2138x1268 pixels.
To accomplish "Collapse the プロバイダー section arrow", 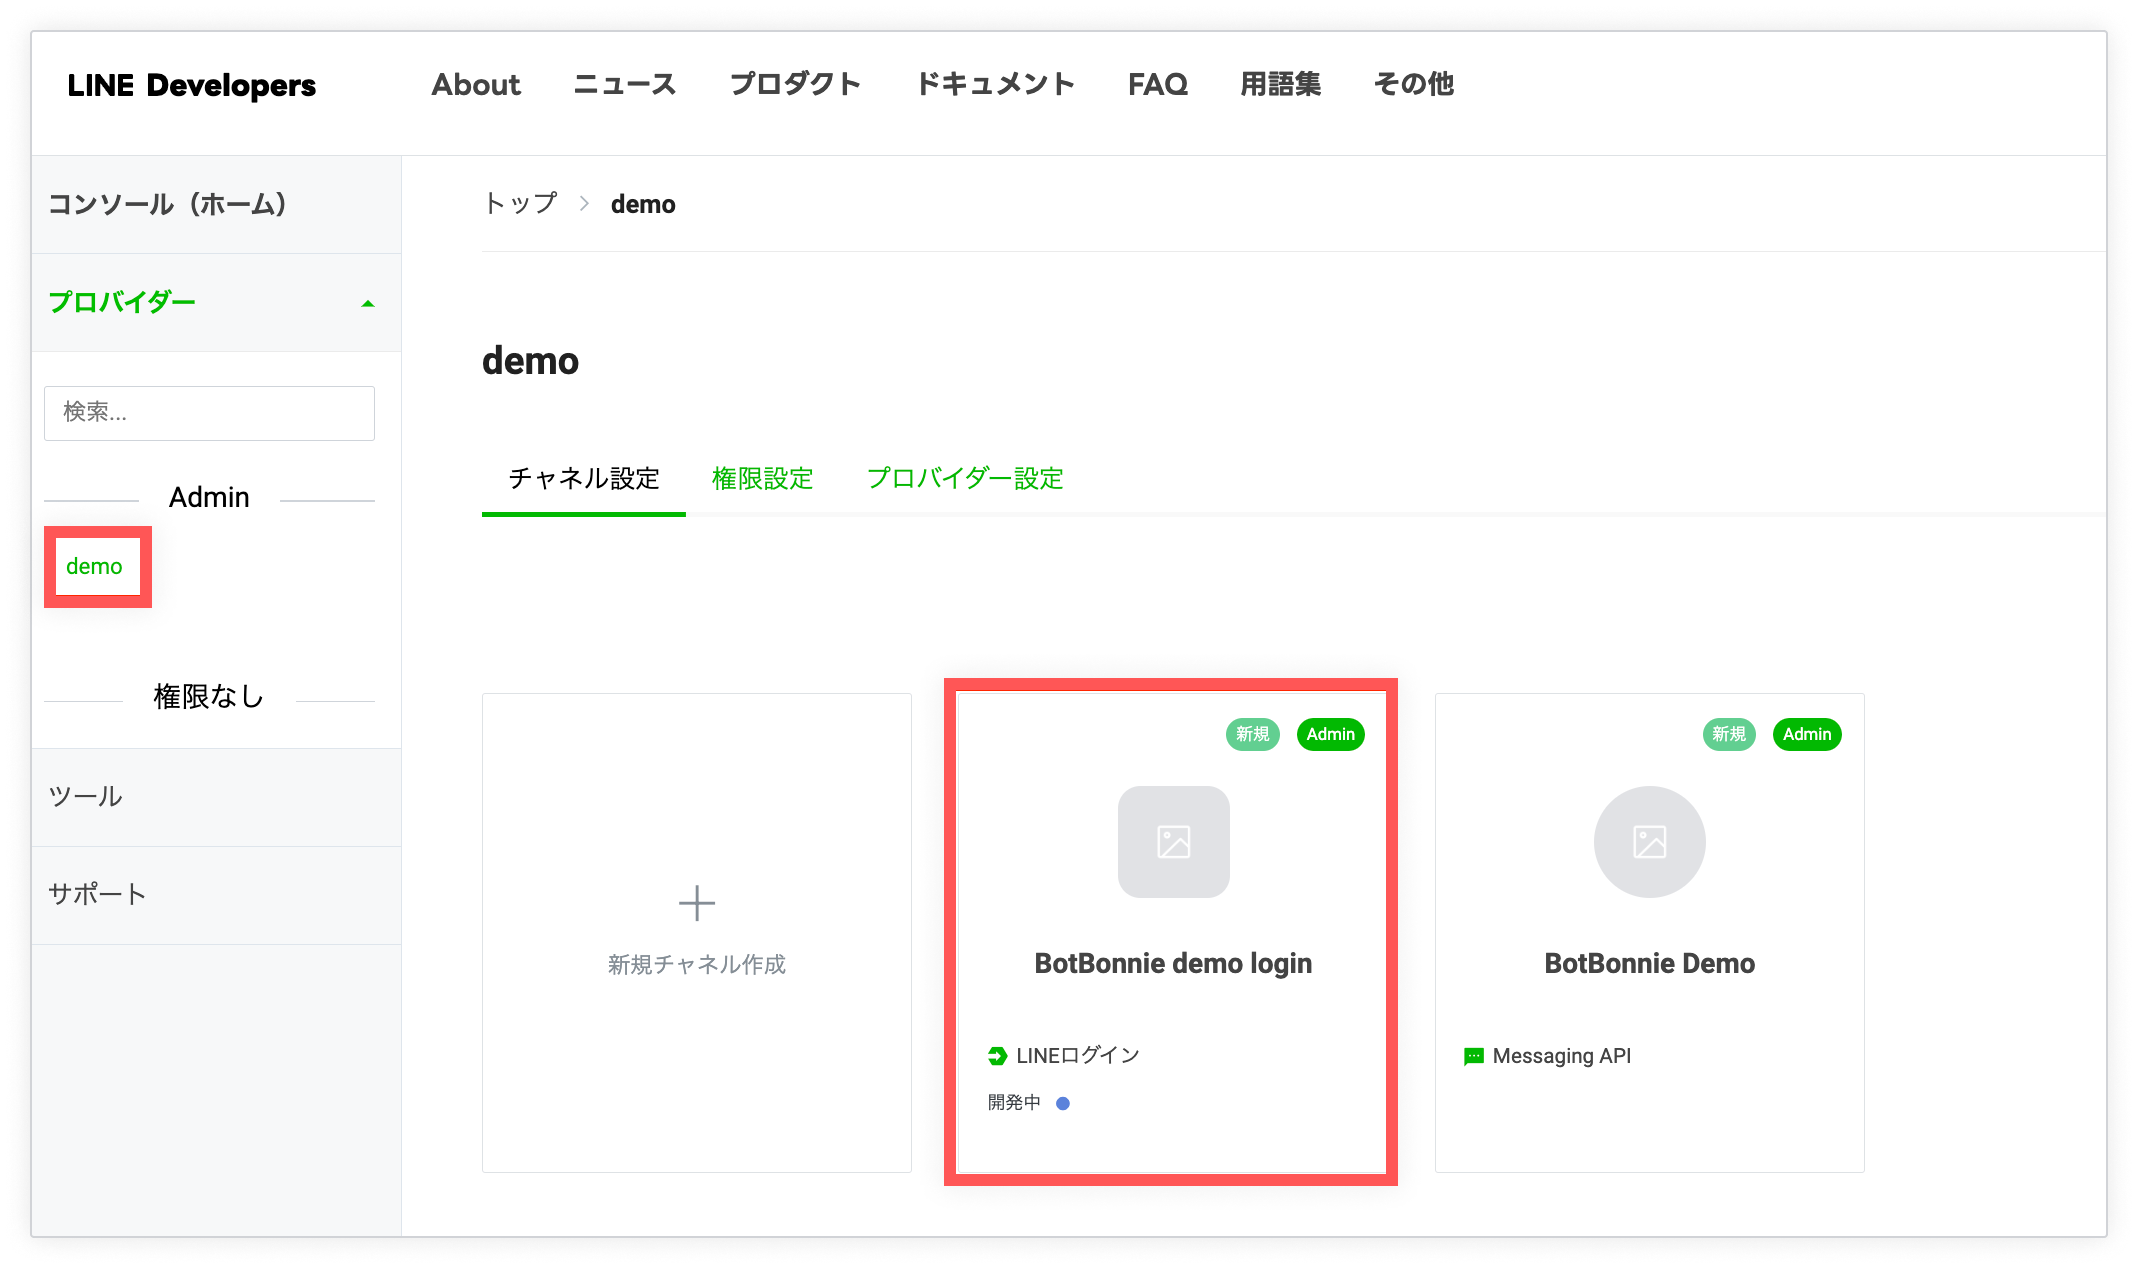I will [368, 303].
